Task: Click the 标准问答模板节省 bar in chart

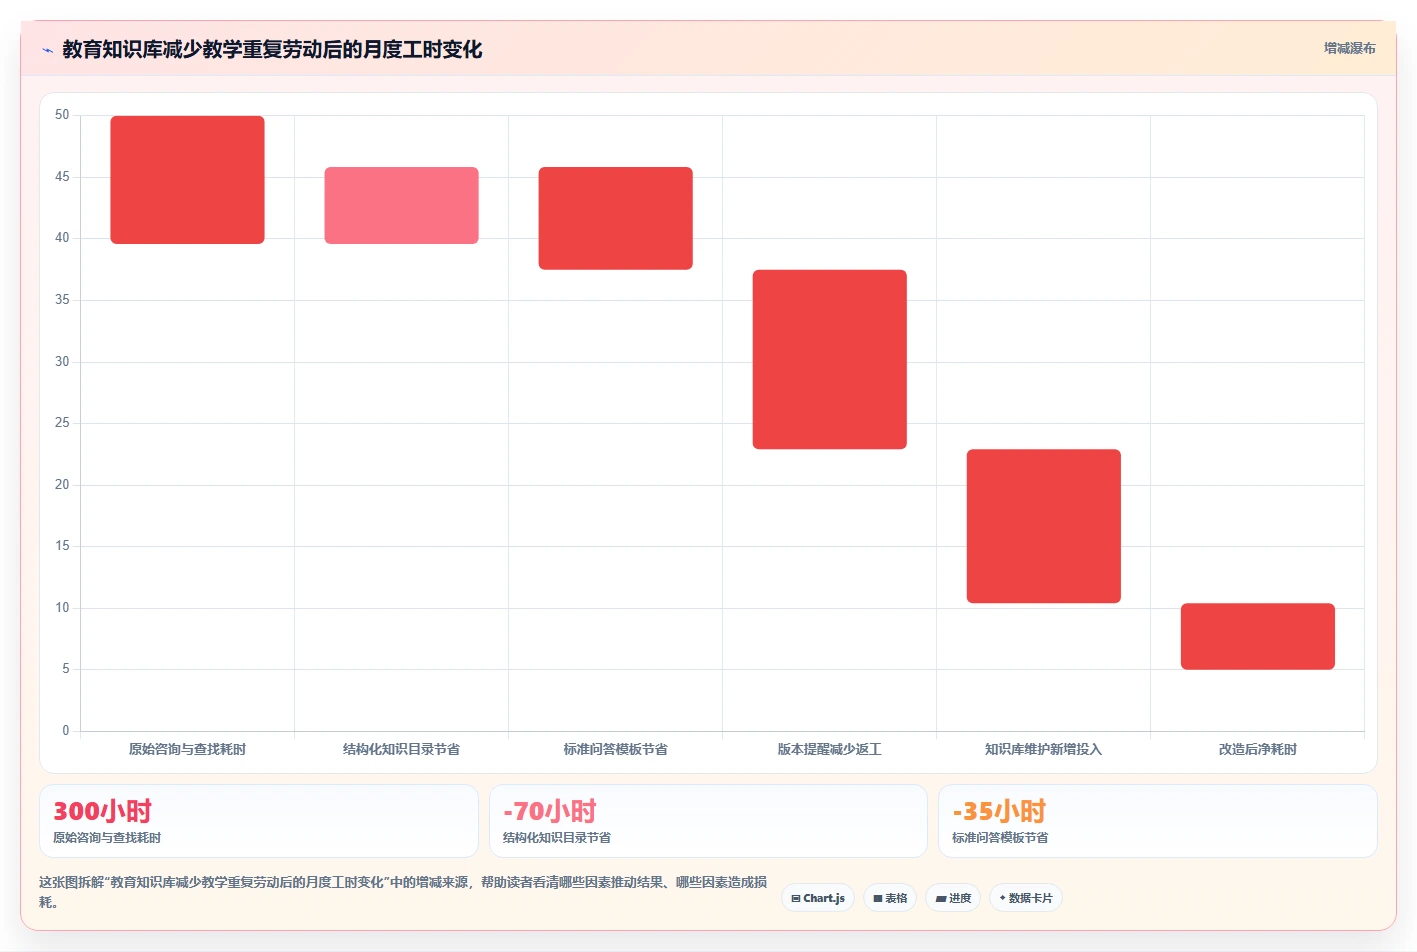Action: pos(615,218)
